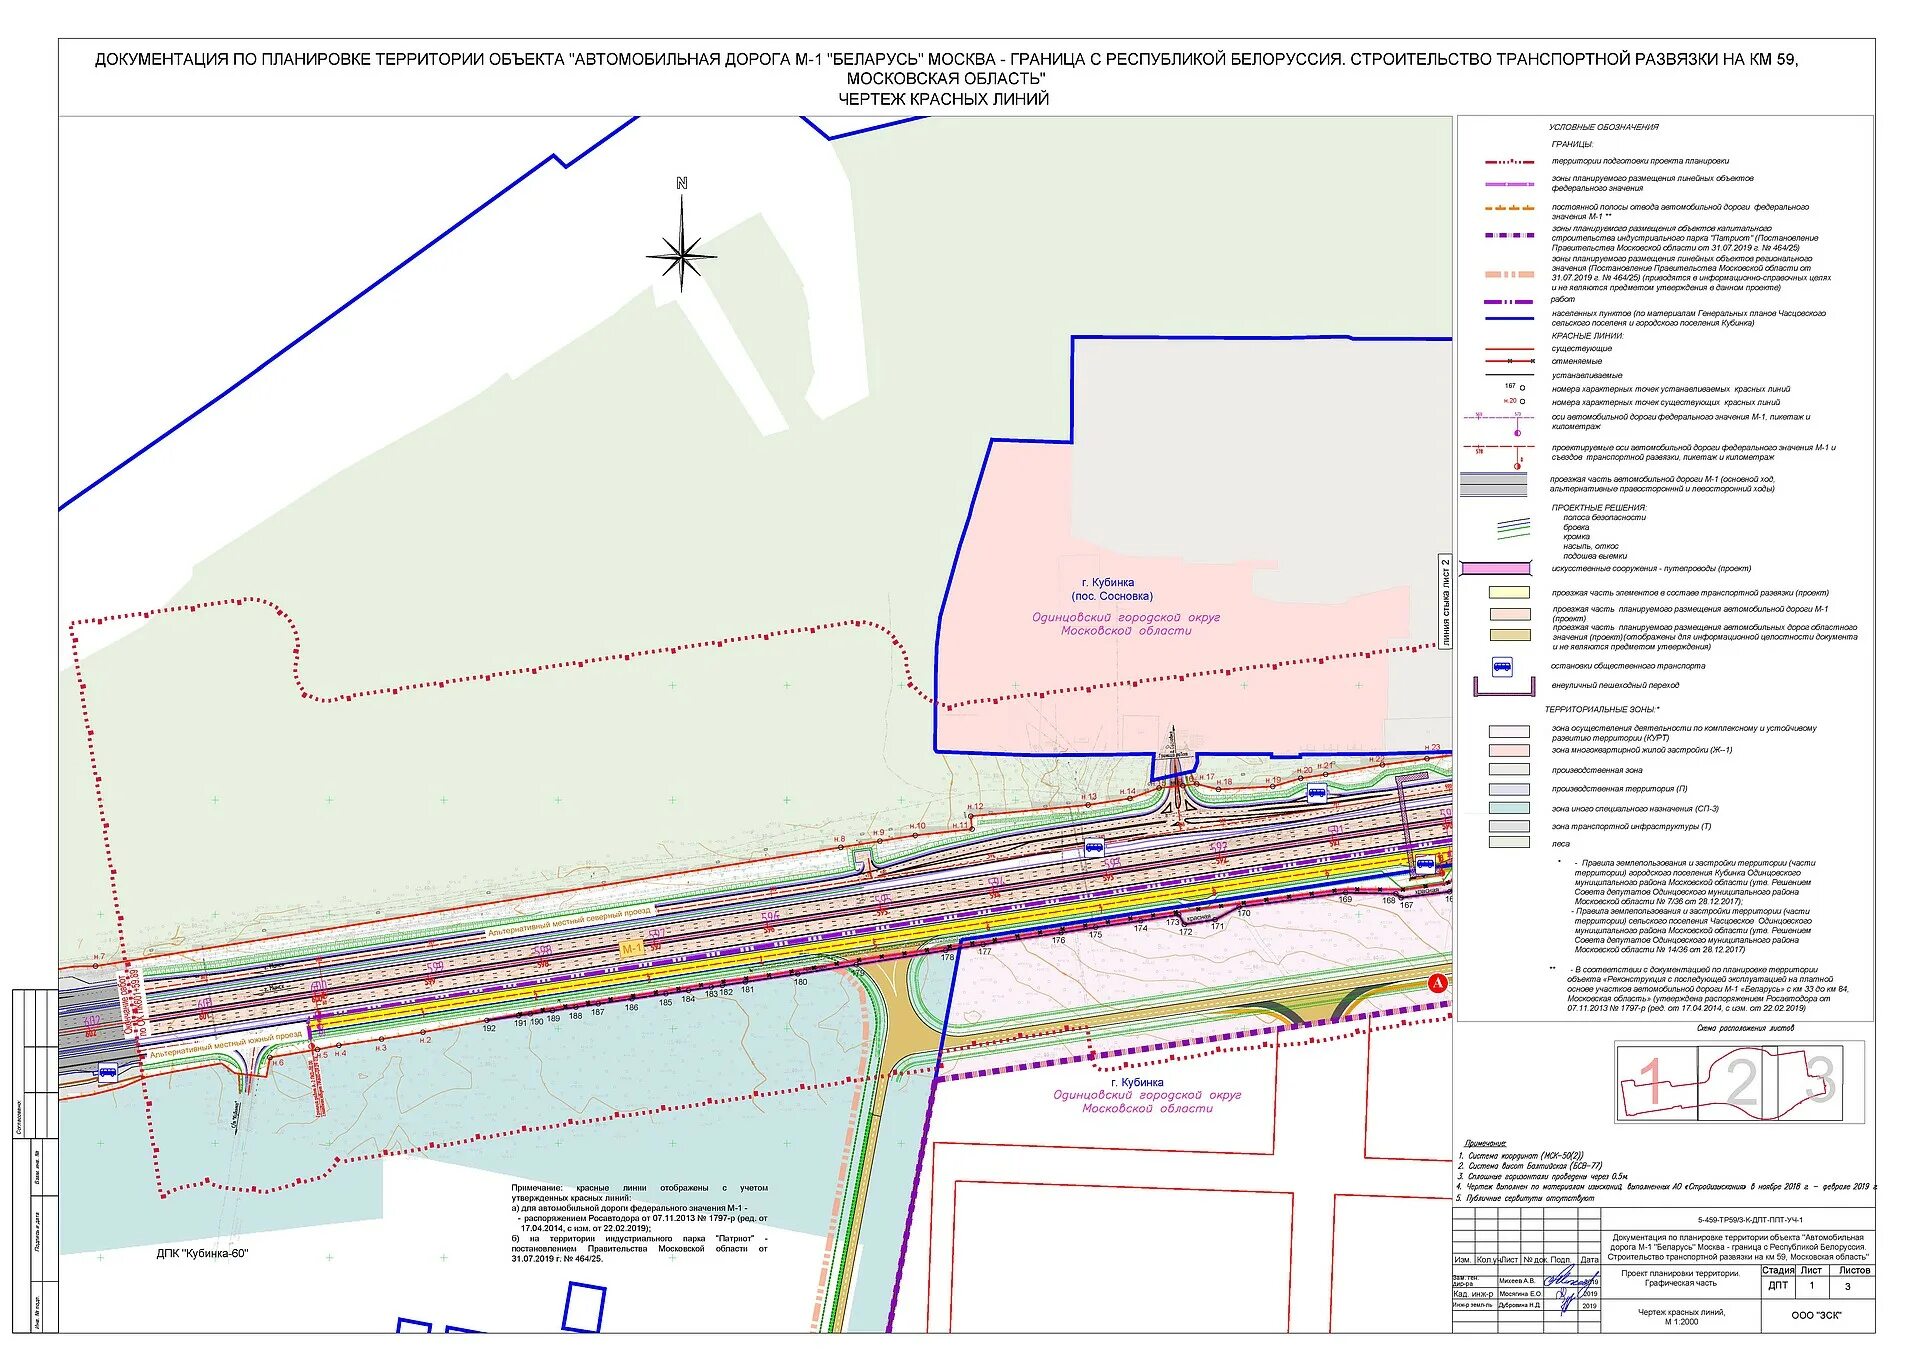Click the 'М-1' road label on the highway

(632, 948)
